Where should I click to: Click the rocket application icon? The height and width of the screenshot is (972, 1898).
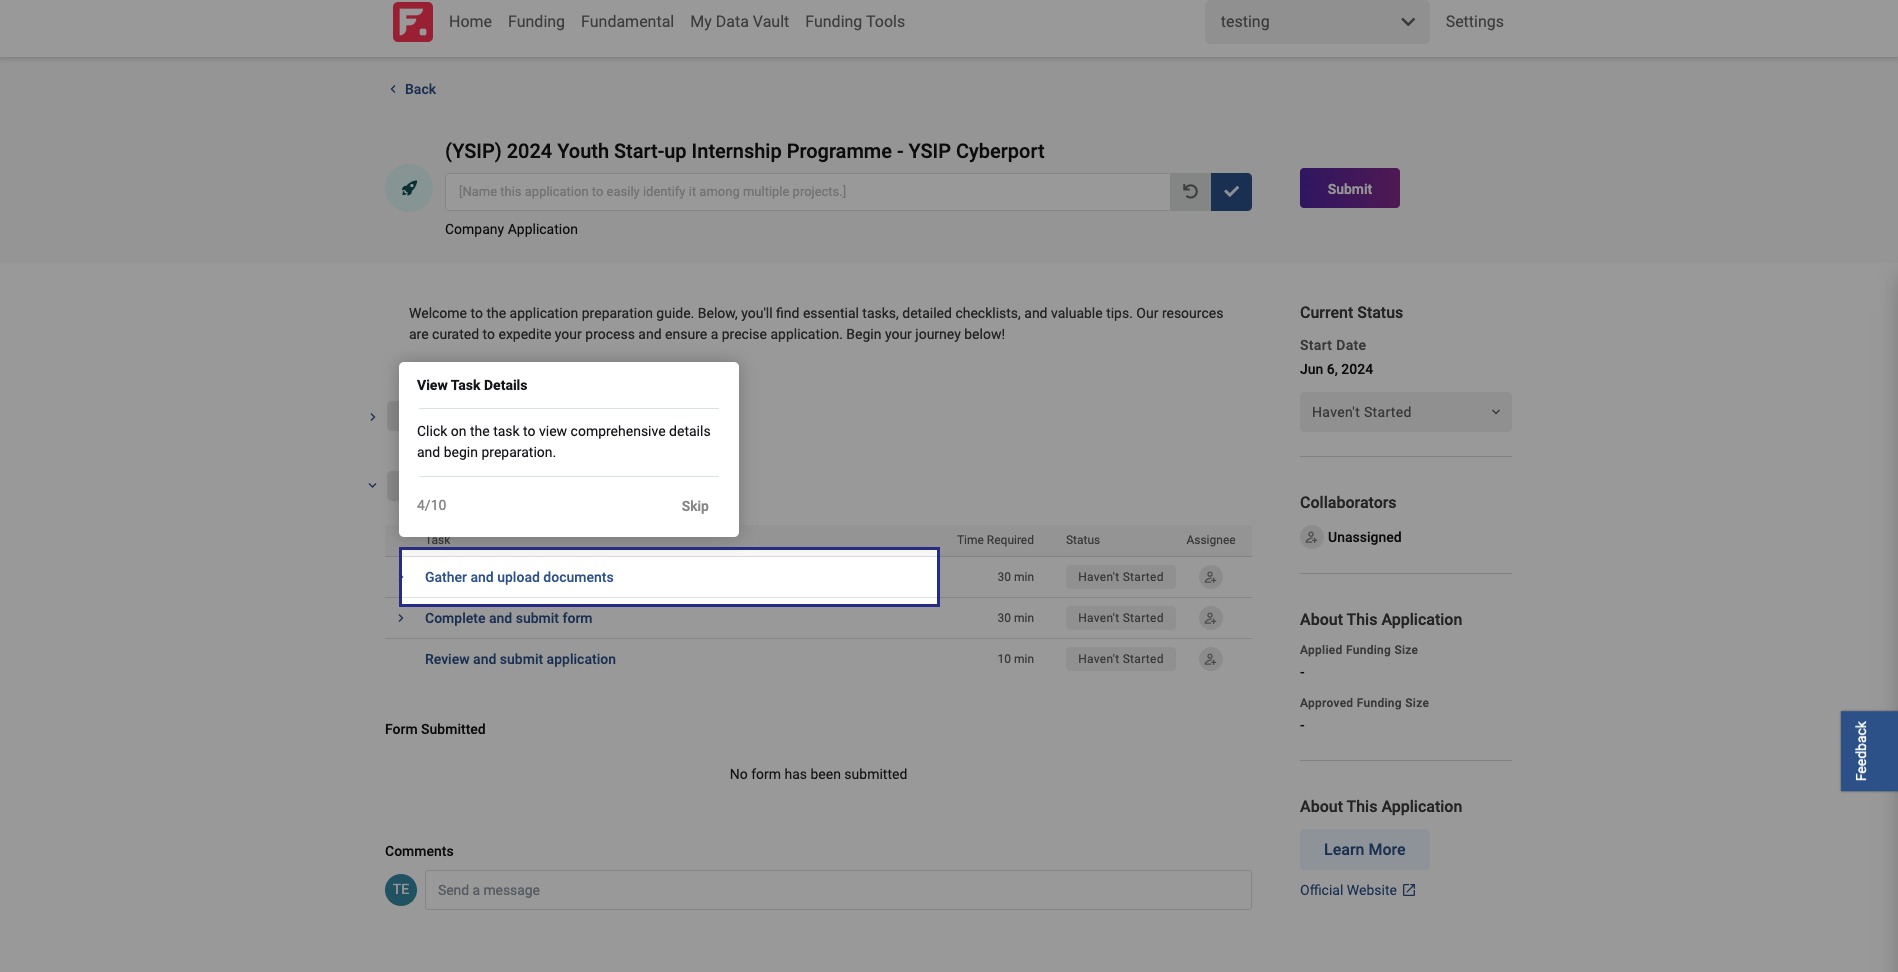point(409,188)
